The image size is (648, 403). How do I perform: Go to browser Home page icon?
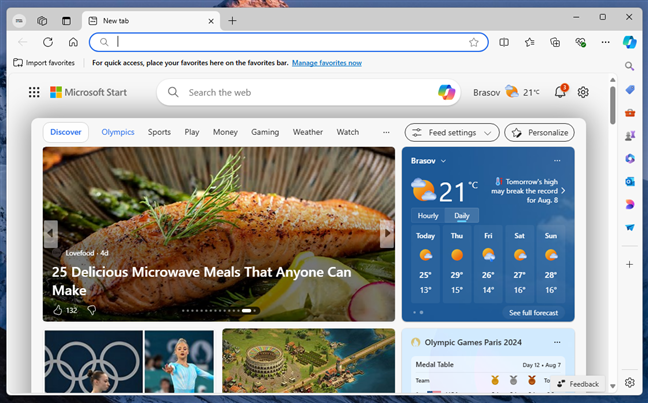73,42
